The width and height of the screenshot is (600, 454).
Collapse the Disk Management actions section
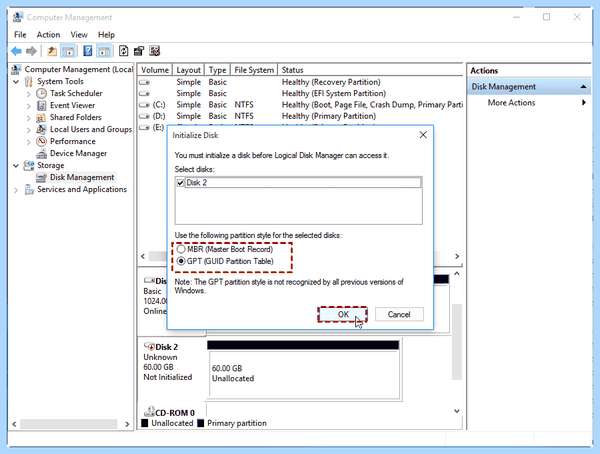point(583,87)
